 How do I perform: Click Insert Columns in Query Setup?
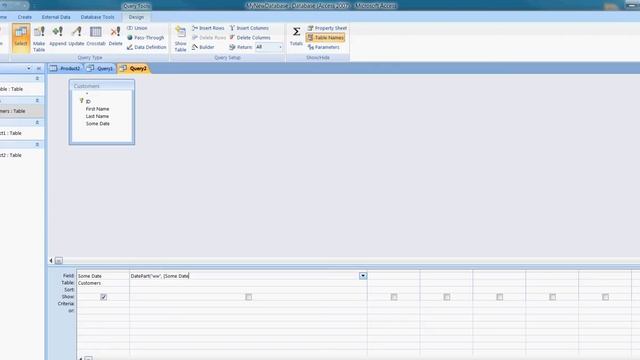pos(249,28)
